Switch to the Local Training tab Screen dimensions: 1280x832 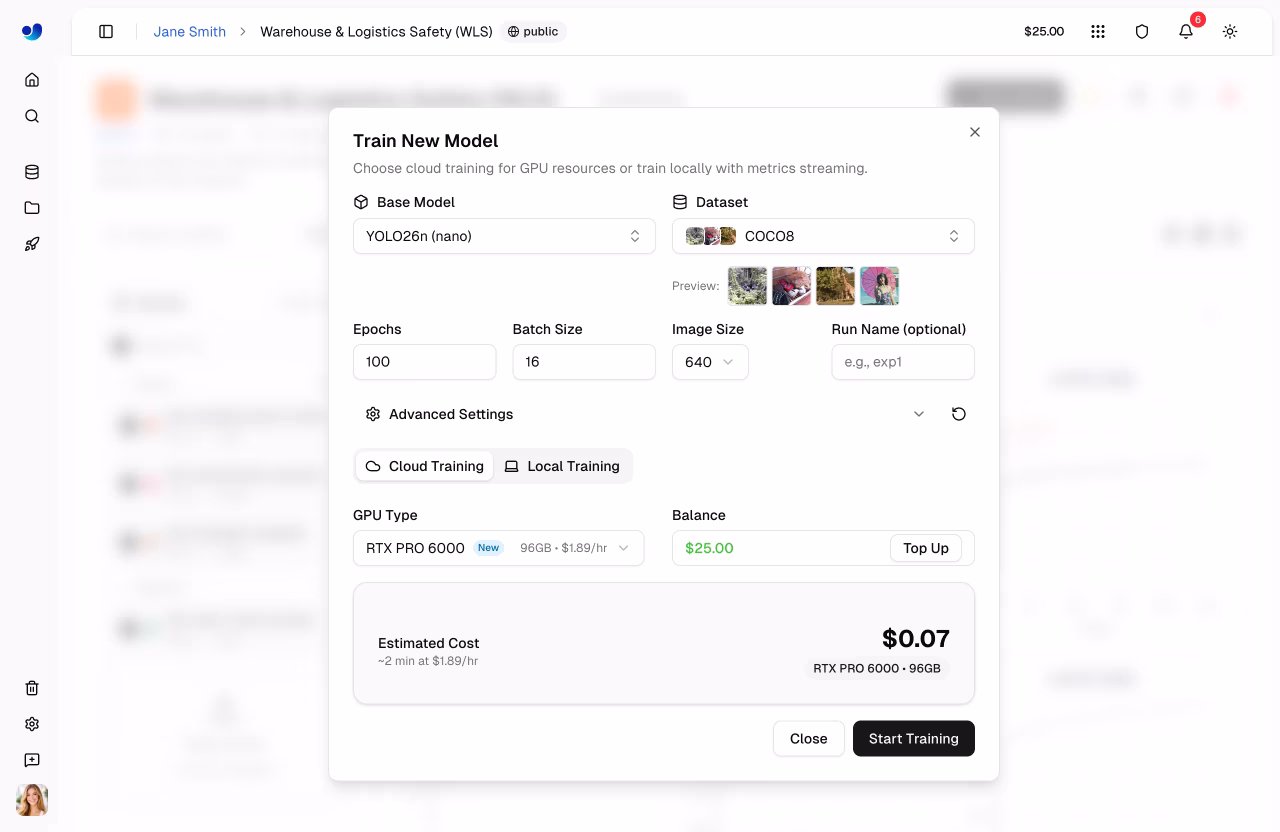click(x=562, y=466)
